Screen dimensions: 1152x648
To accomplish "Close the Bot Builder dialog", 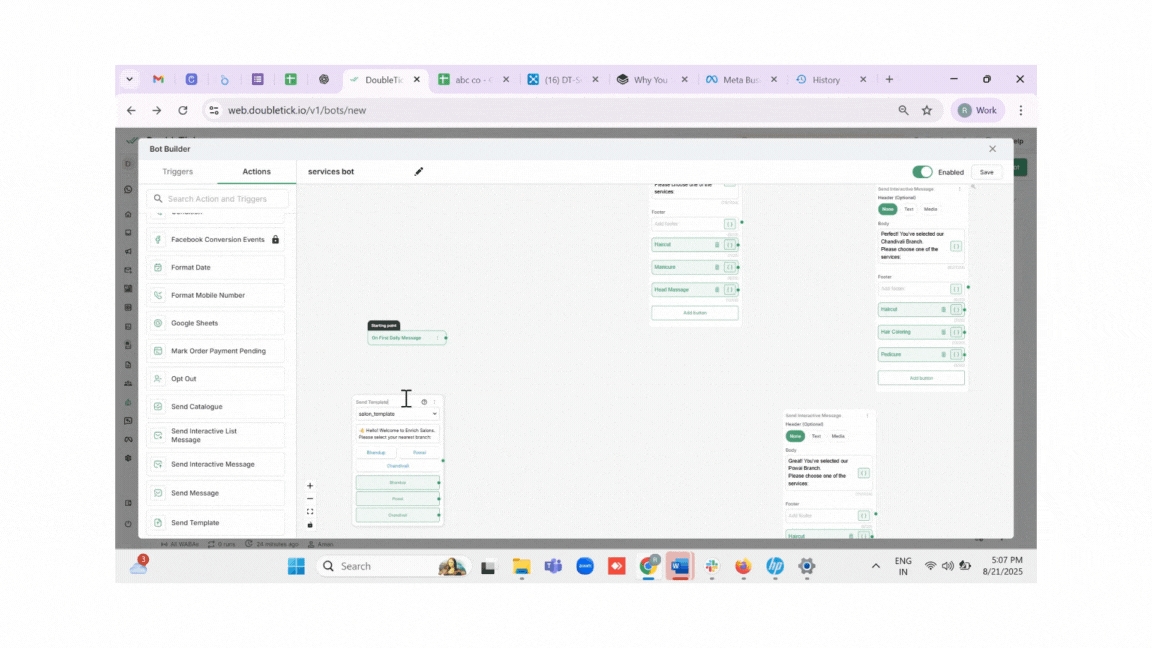I will tap(992, 149).
